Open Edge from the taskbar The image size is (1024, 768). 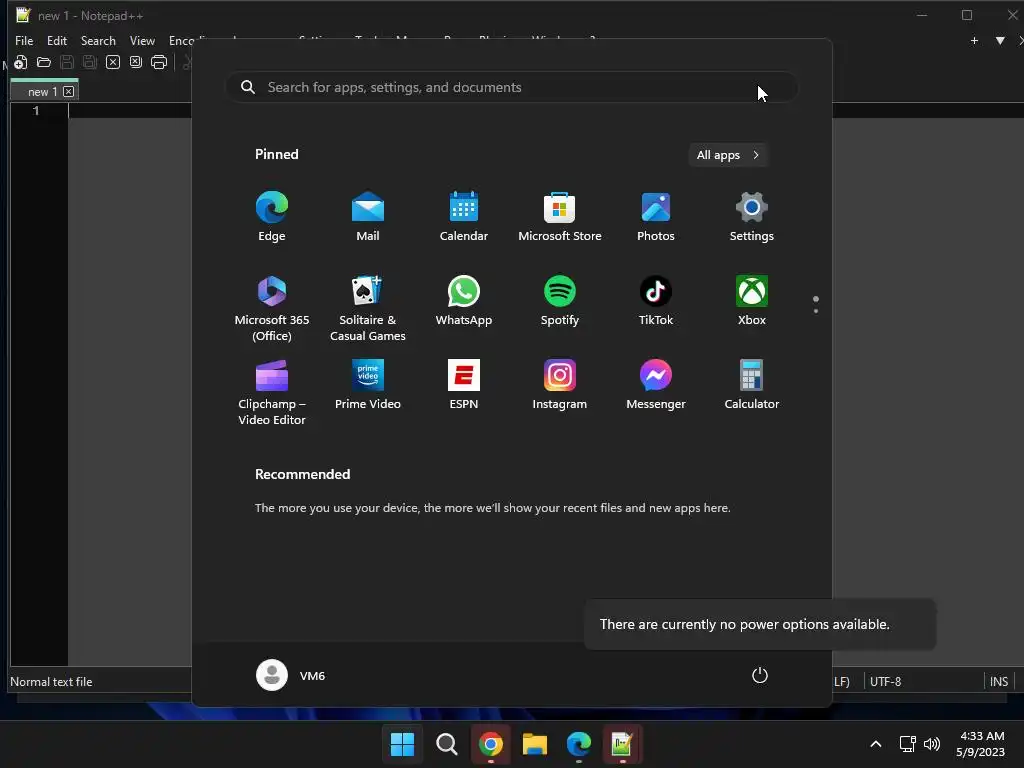tap(579, 744)
